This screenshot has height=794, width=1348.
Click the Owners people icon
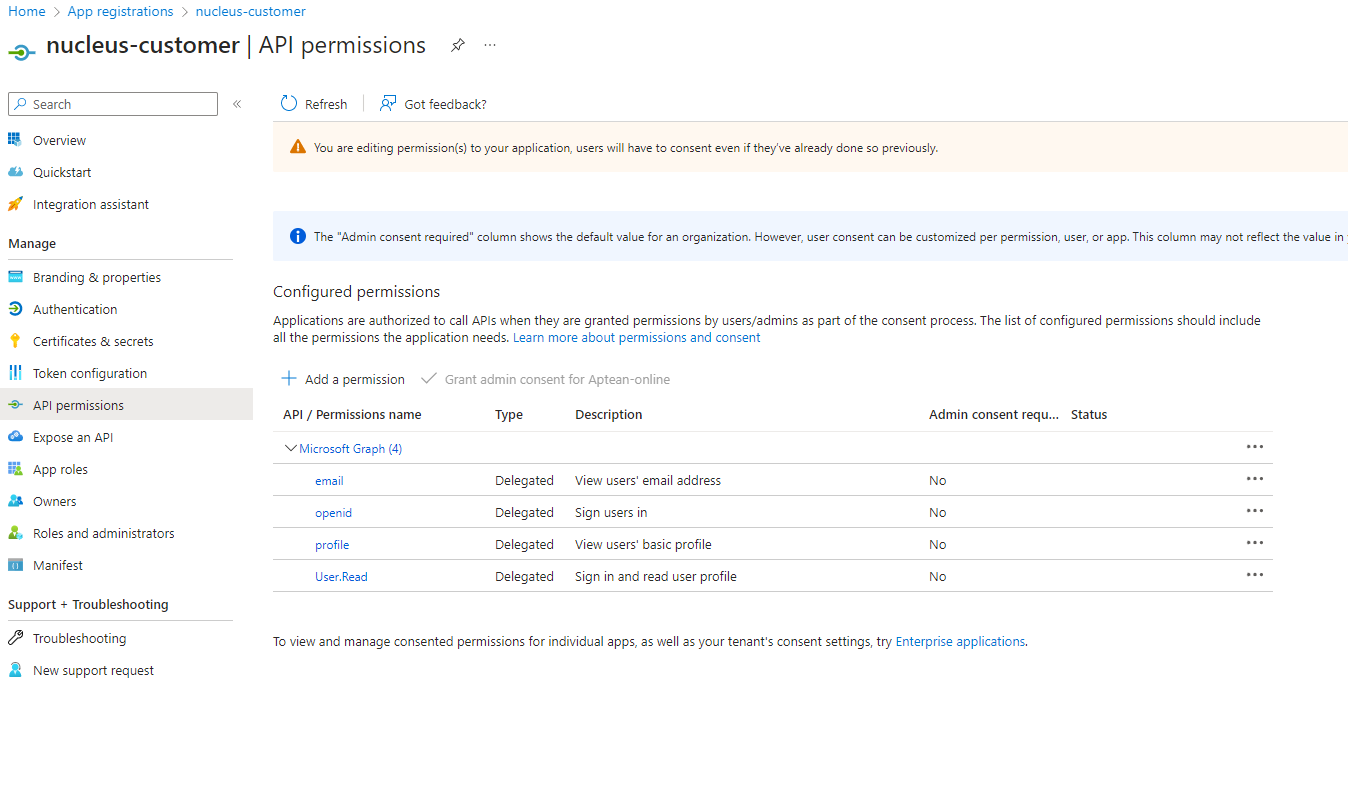(15, 501)
